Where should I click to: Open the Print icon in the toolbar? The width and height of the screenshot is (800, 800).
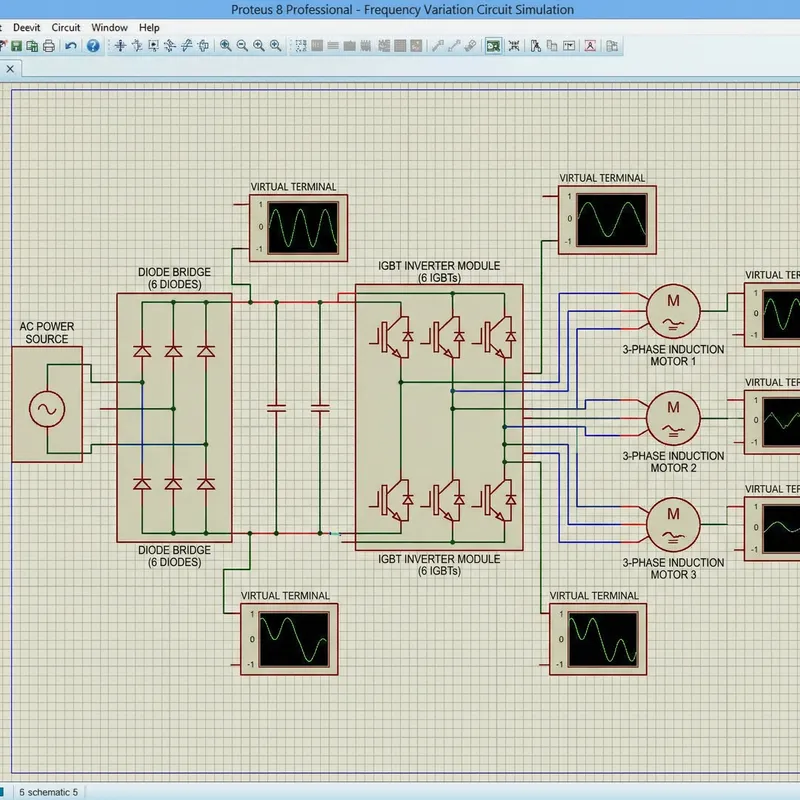point(49,44)
